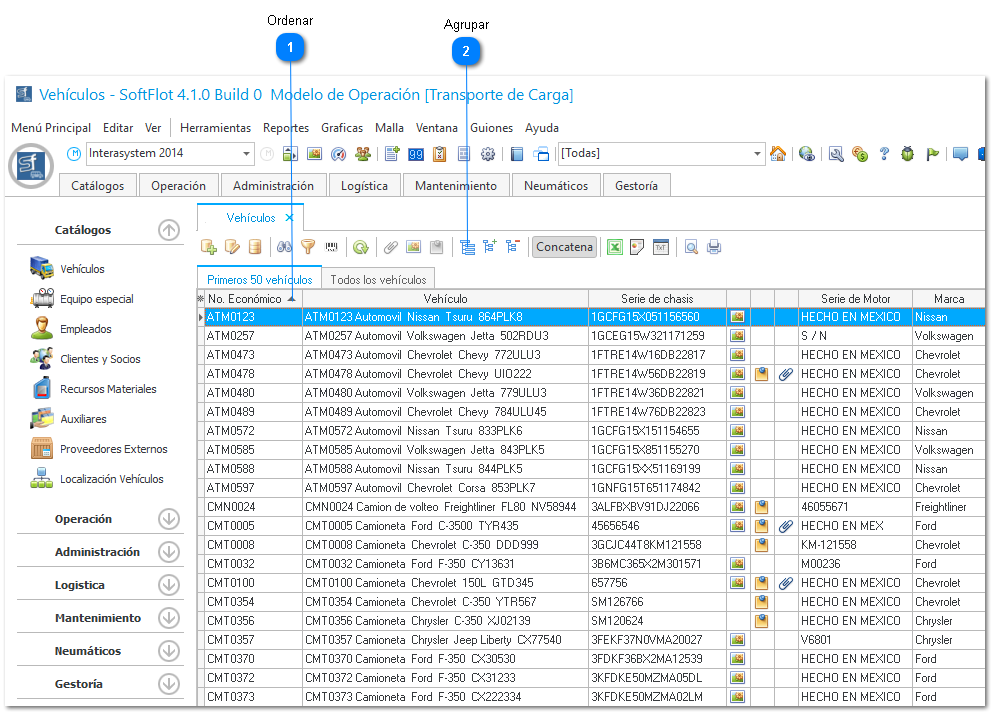Open the [Todas] combo box dropdown
Viewport: 994px width, 715px height.
pos(757,154)
